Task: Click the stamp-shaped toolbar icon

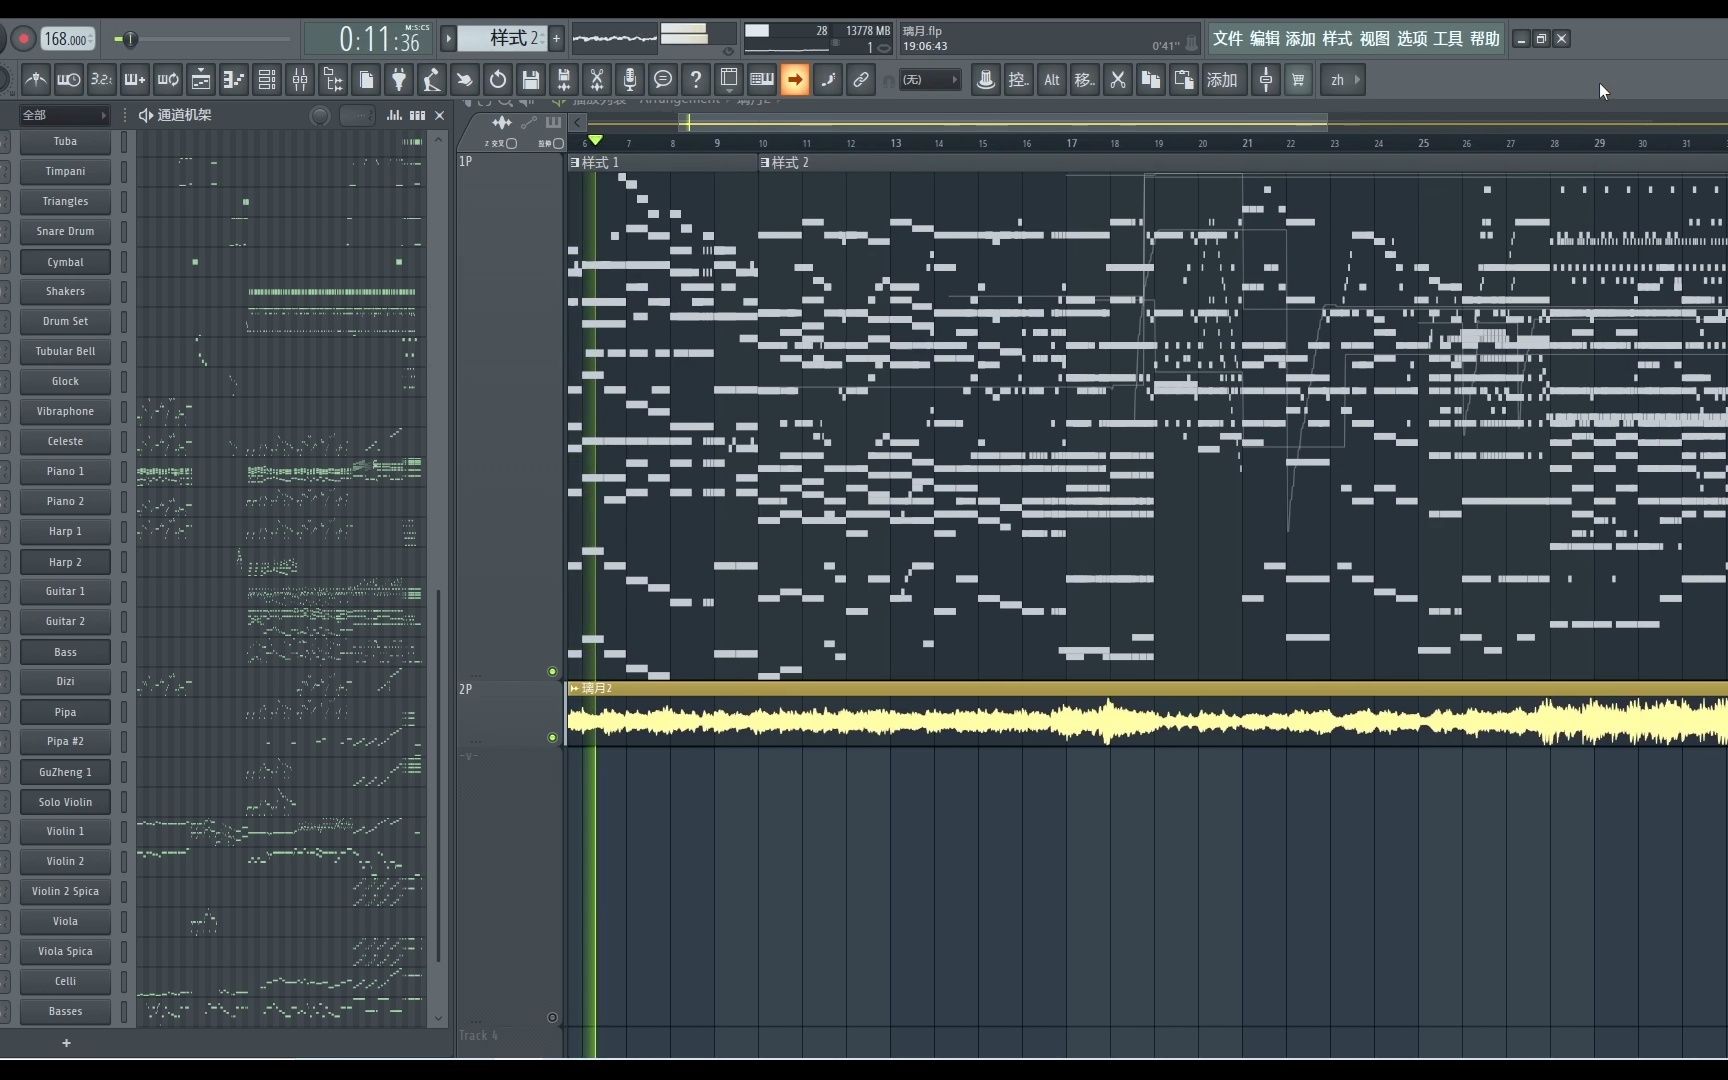Action: (986, 80)
